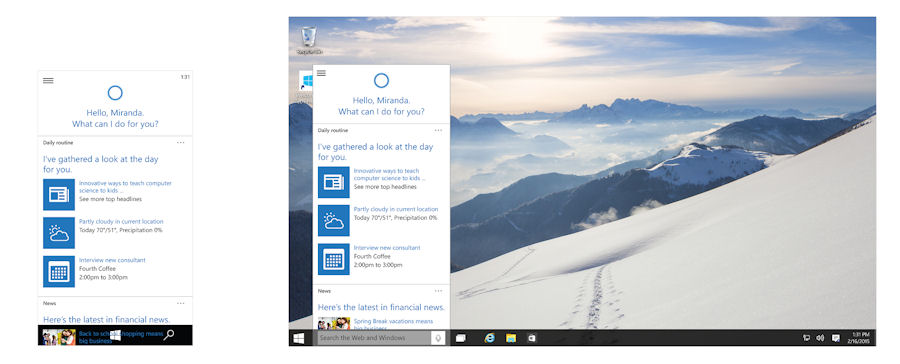Open 'Interview new consultant' link on desktop
The height and width of the screenshot is (364, 900).
pyautogui.click(x=387, y=248)
